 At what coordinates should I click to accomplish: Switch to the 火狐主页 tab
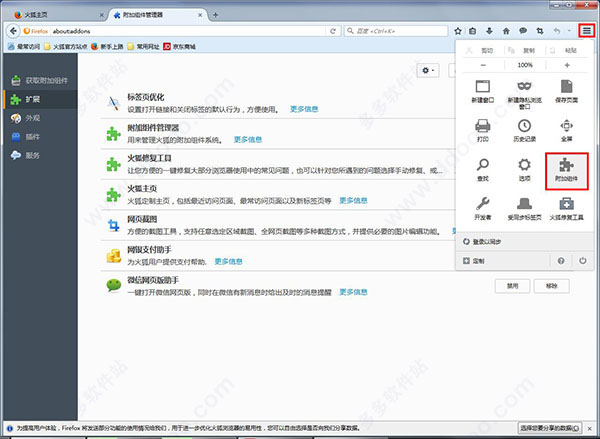click(x=57, y=15)
